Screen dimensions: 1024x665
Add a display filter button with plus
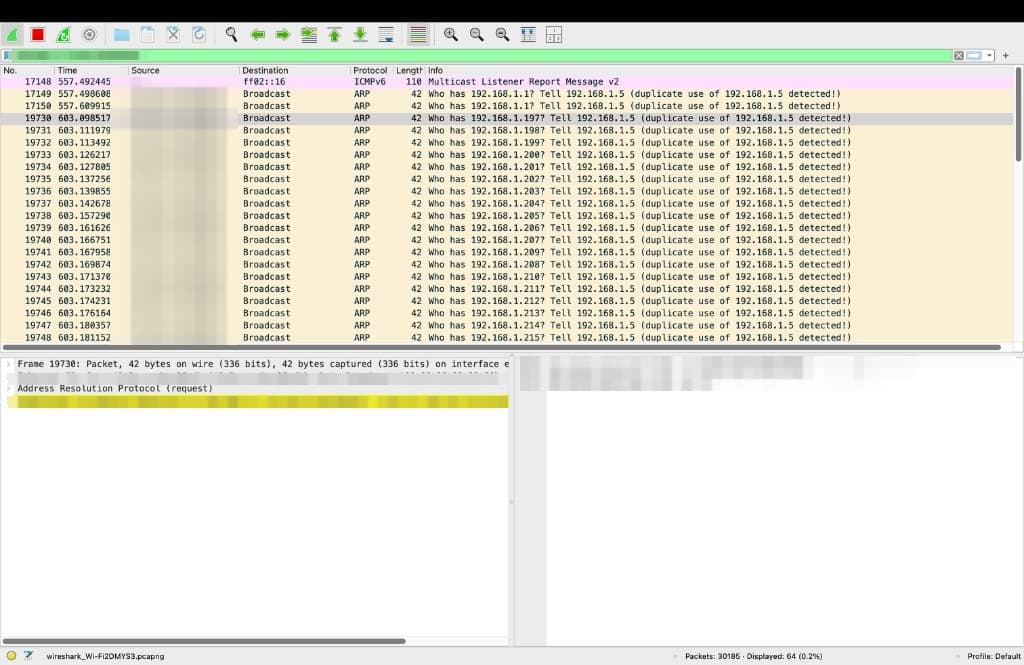click(1006, 56)
